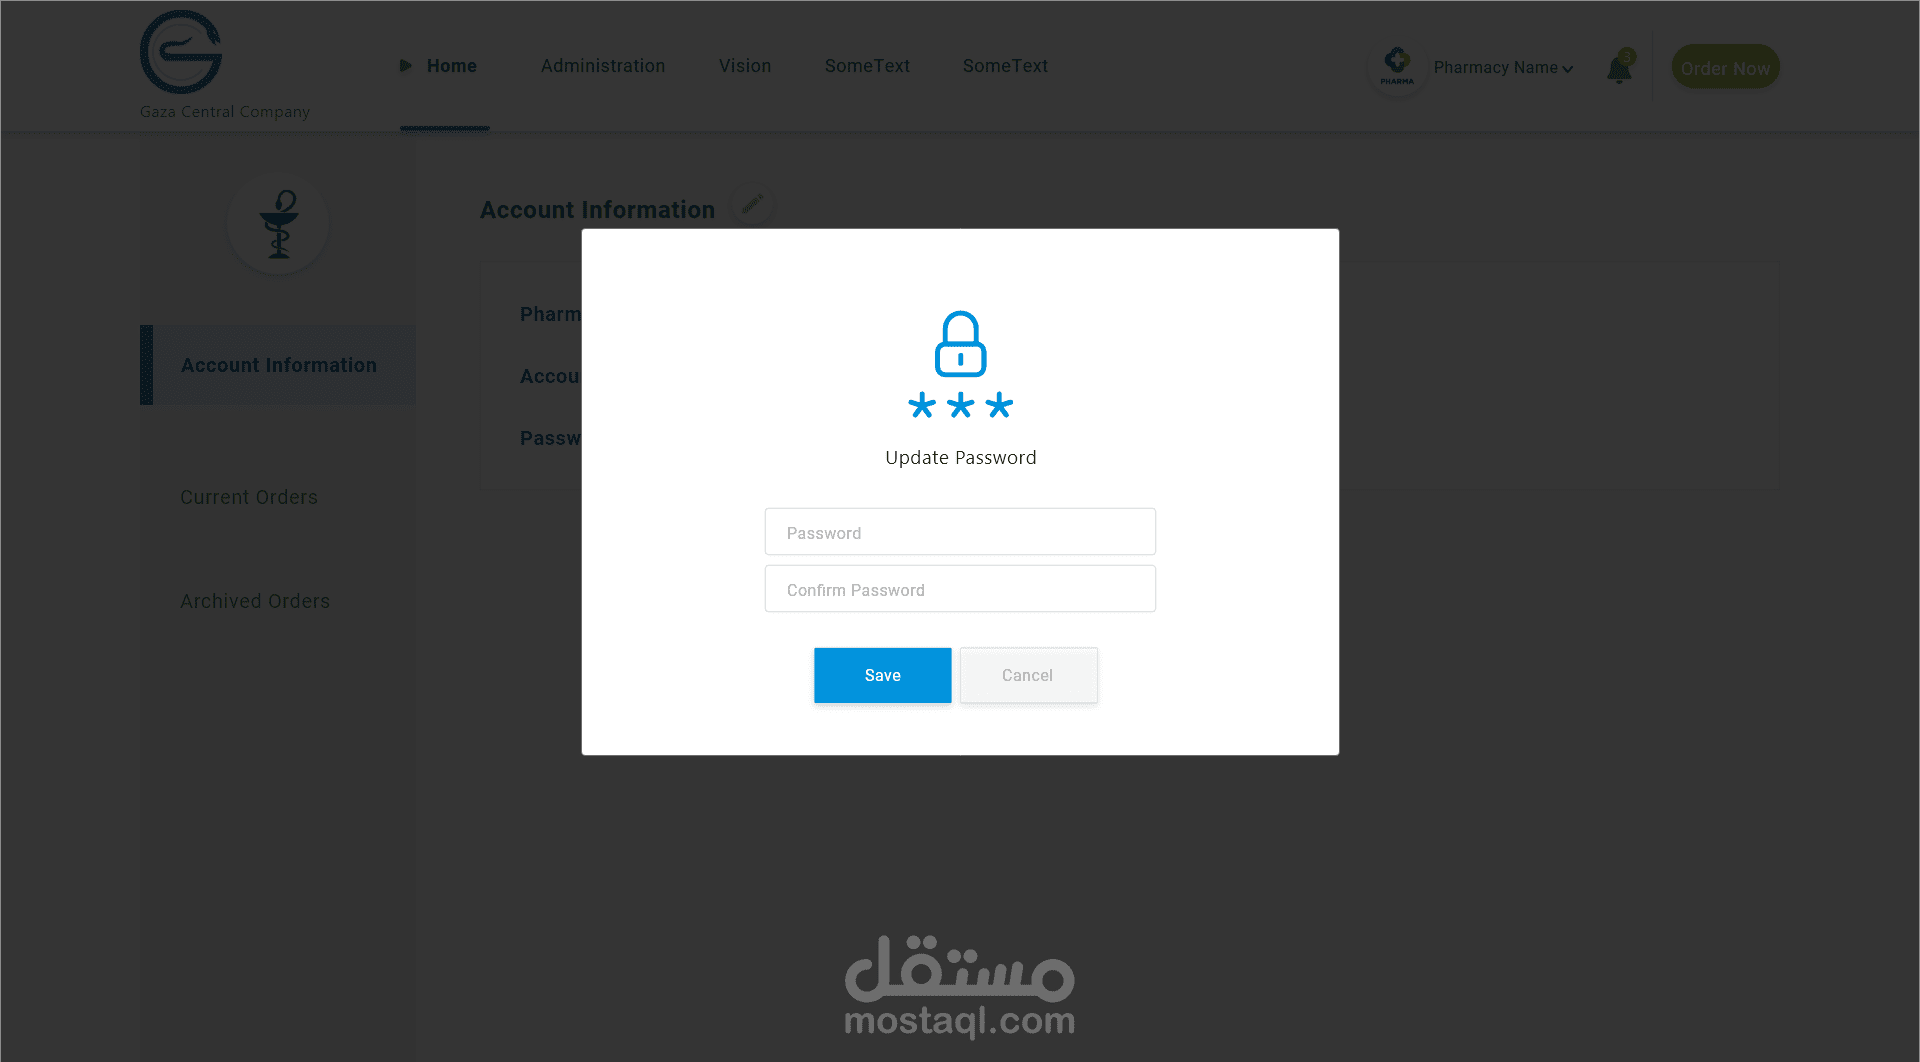
Task: Cancel the Update Password dialog
Action: click(1028, 675)
